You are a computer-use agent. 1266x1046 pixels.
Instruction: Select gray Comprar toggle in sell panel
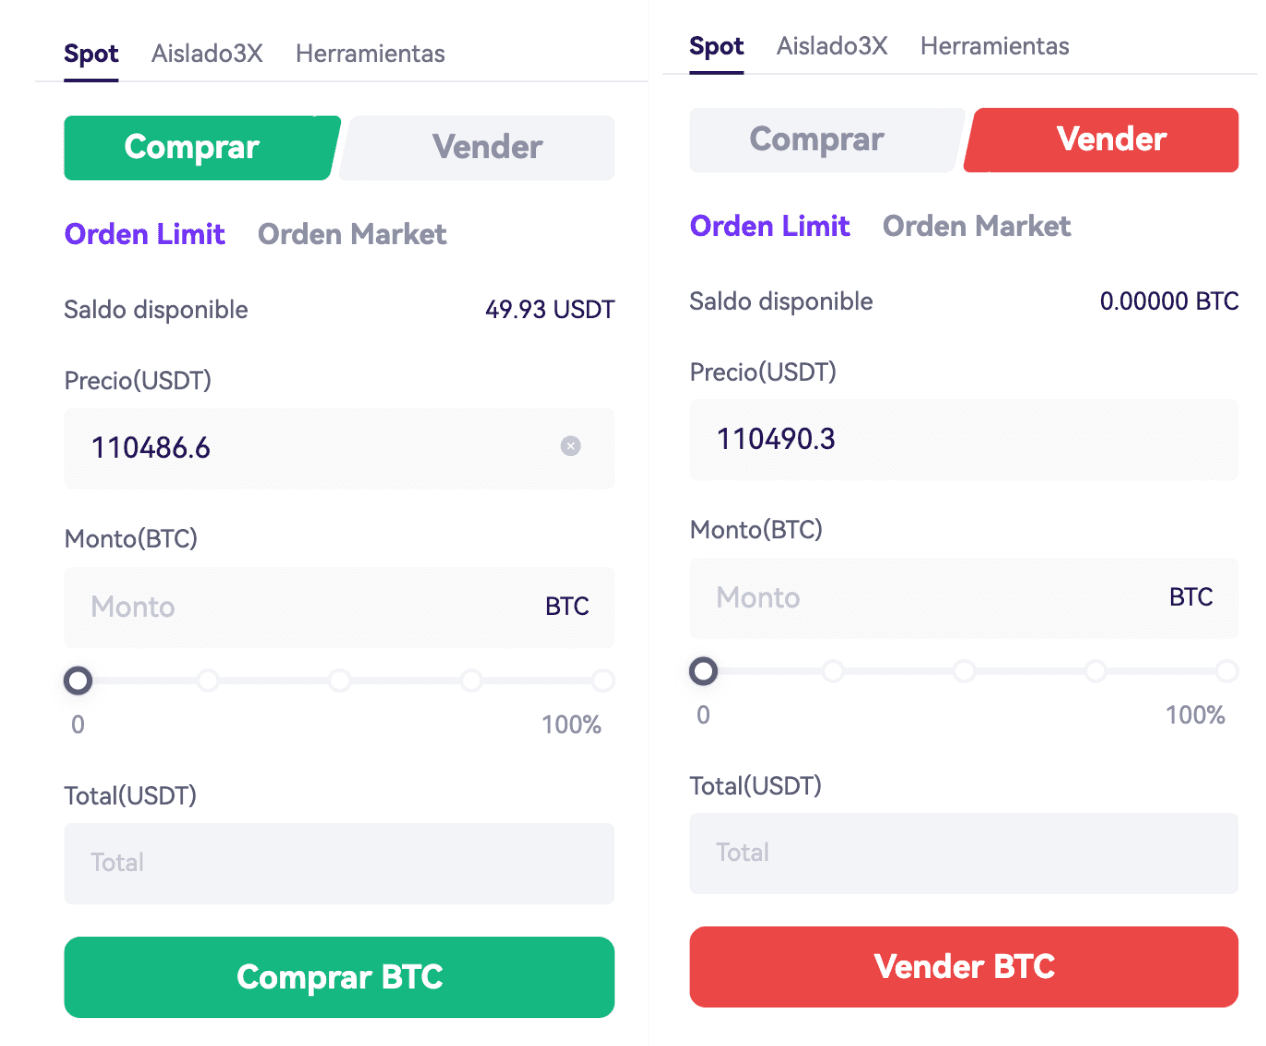[x=826, y=140]
